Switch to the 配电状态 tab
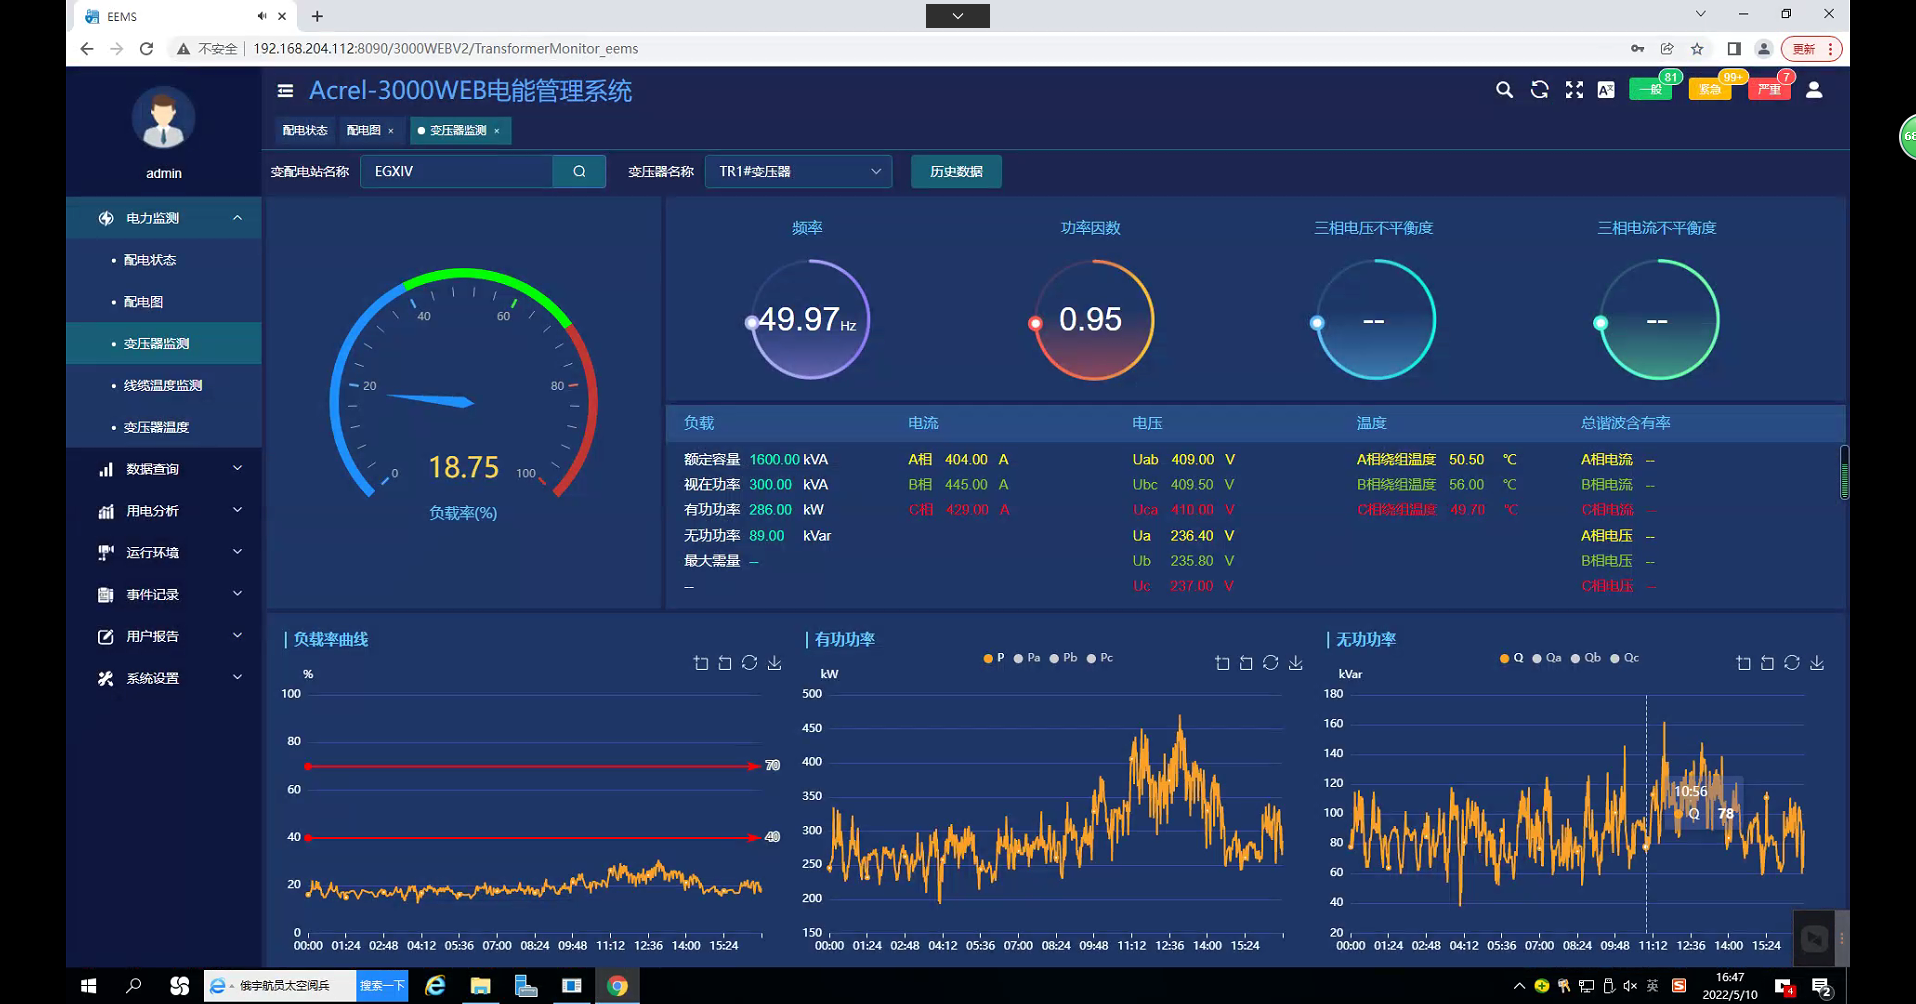Image resolution: width=1916 pixels, height=1004 pixels. tap(304, 130)
